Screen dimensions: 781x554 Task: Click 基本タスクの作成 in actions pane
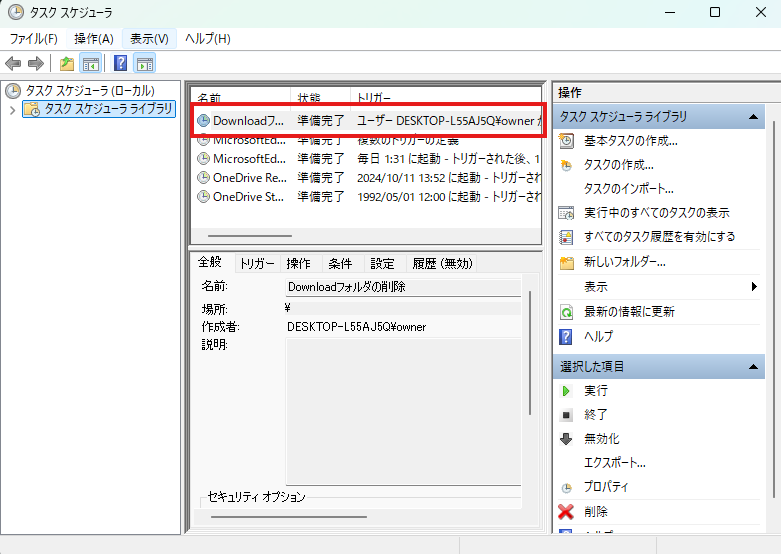(630, 141)
